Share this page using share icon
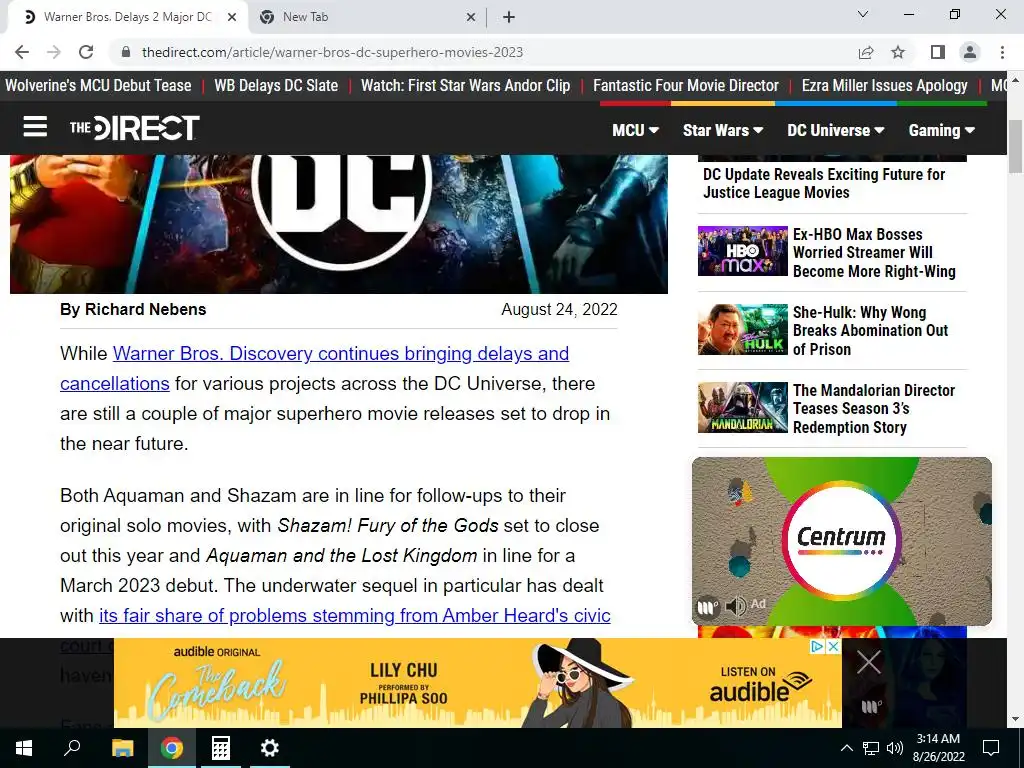This screenshot has height=768, width=1024. click(866, 52)
